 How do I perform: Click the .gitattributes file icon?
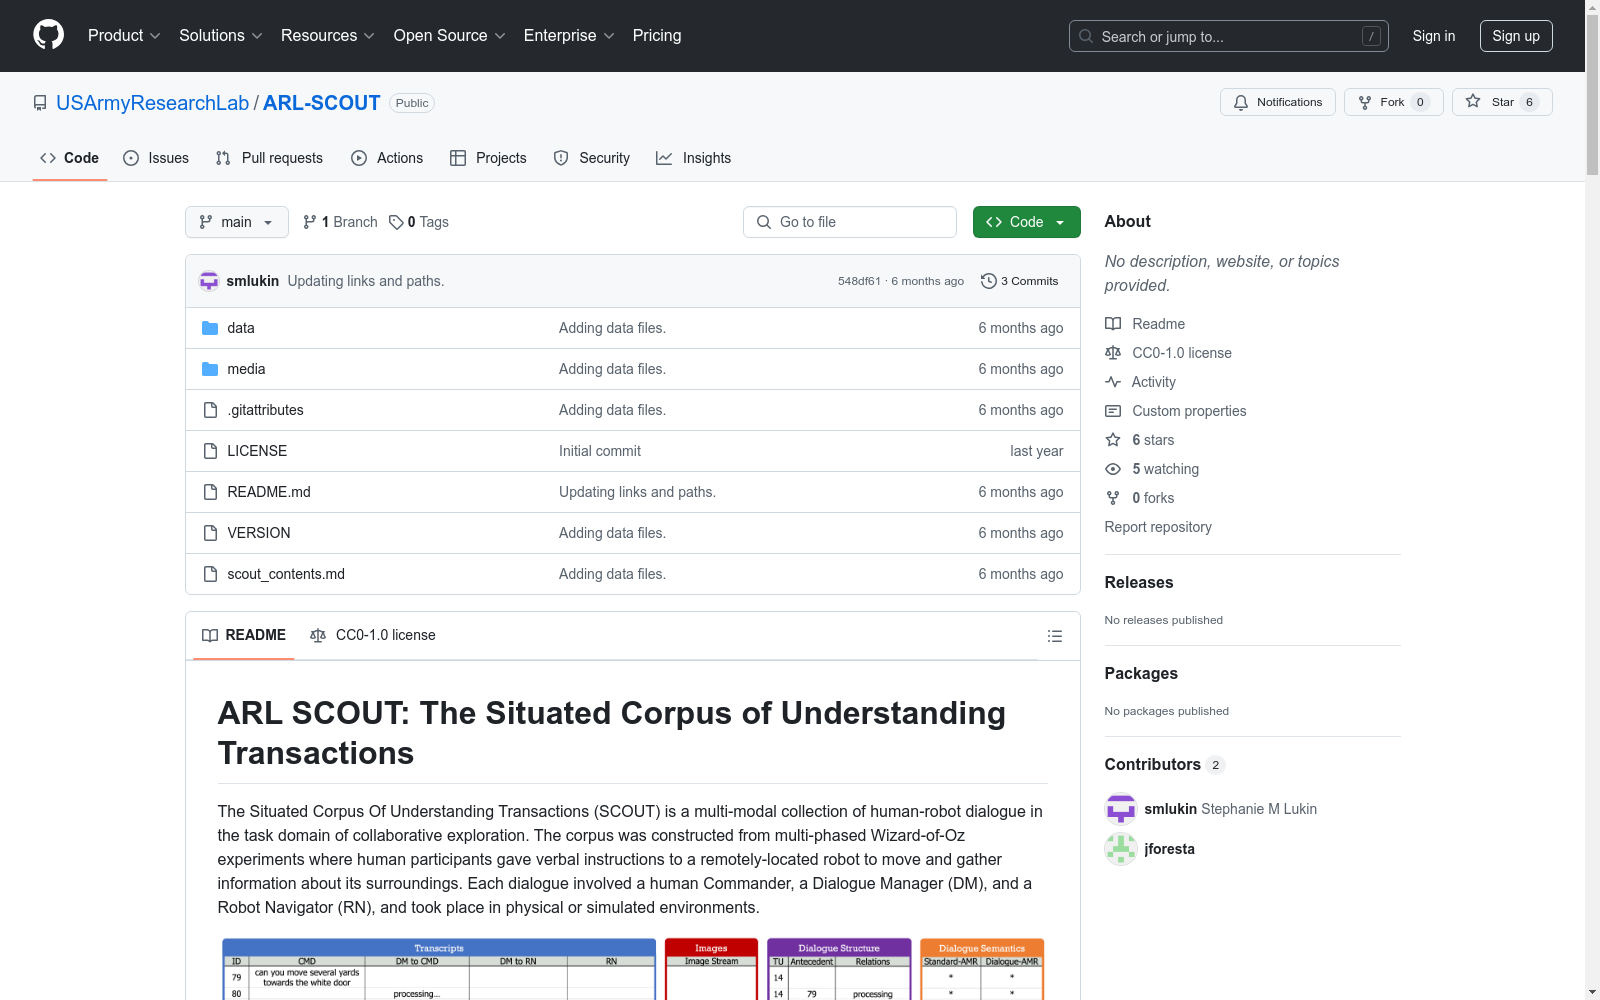point(210,410)
